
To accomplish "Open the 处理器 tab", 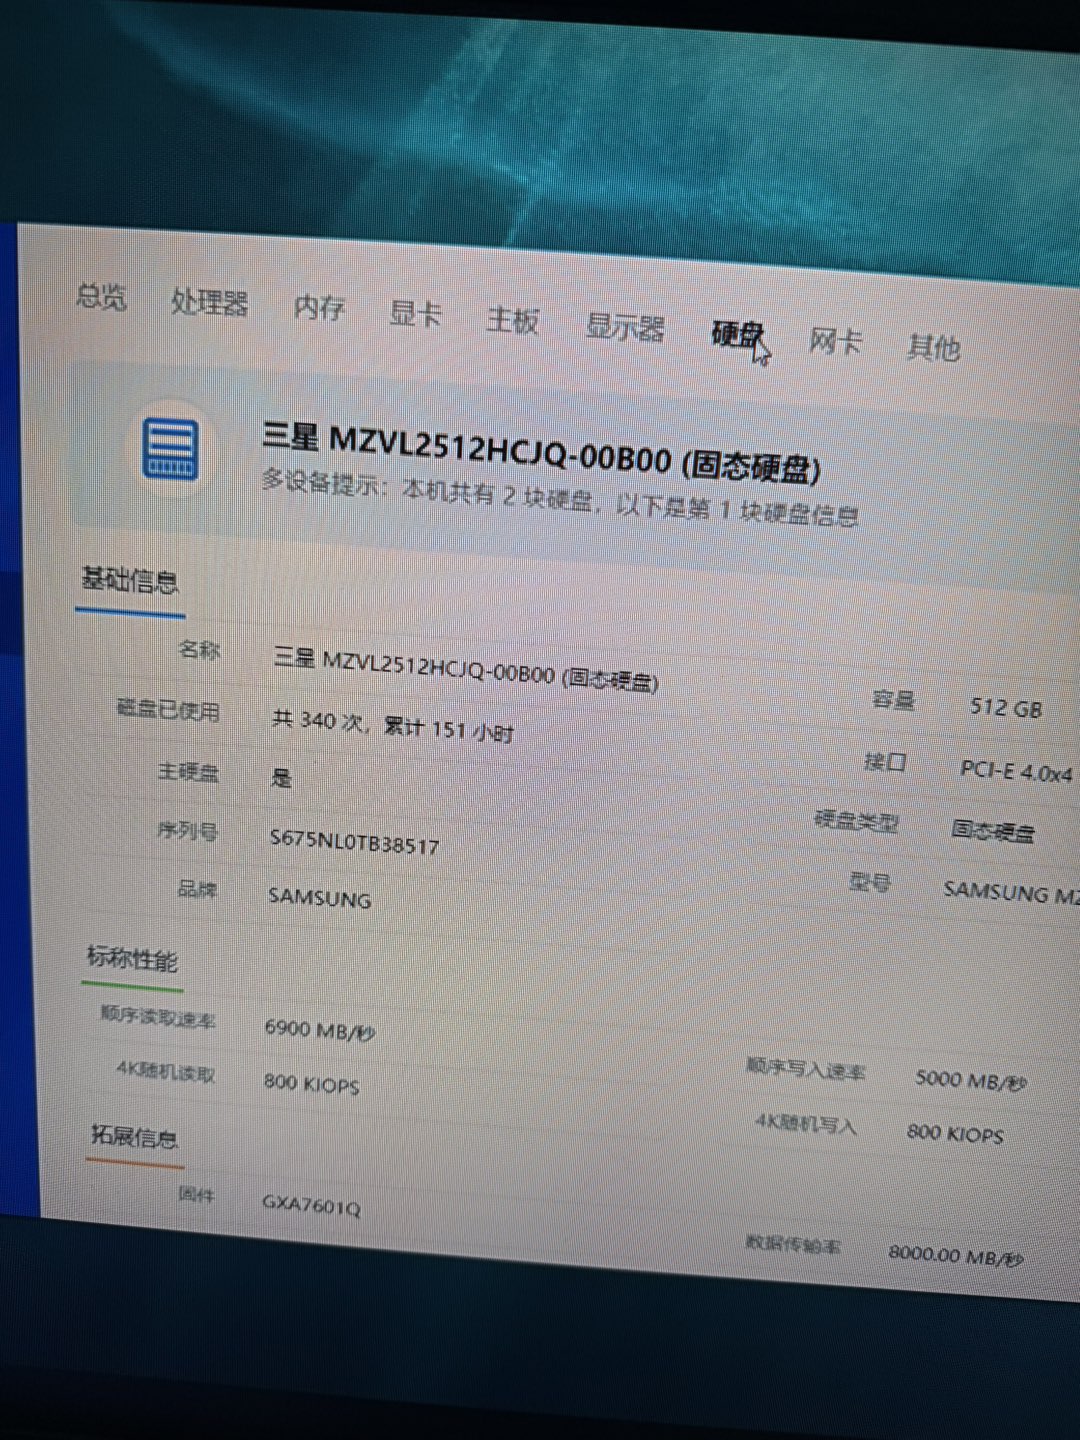I will click(209, 302).
